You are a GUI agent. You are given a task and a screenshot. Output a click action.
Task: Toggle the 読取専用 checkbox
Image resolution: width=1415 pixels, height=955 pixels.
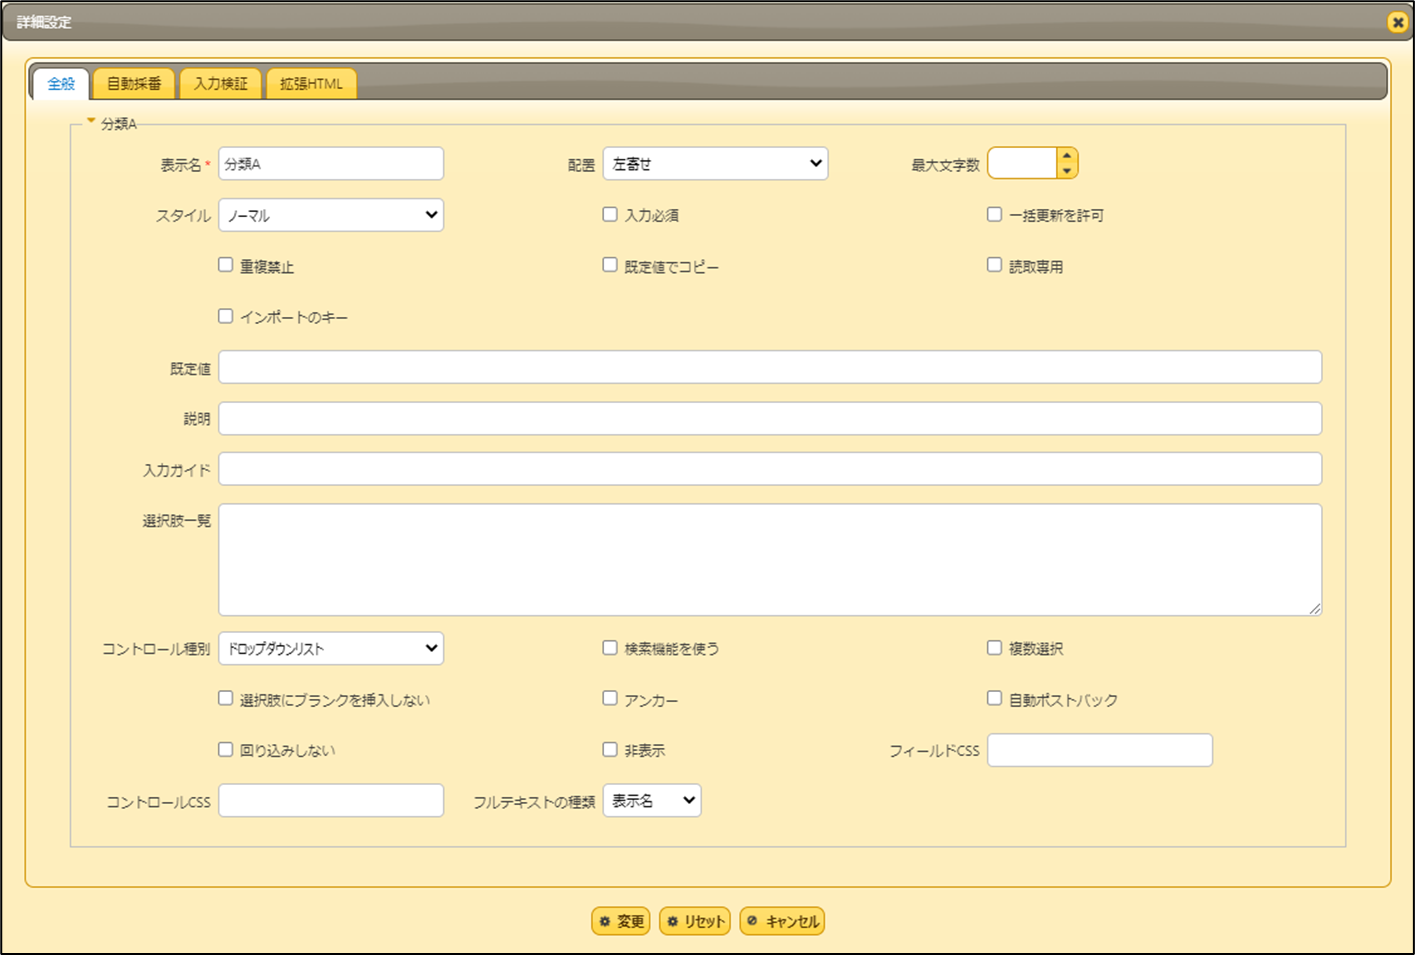pos(994,265)
